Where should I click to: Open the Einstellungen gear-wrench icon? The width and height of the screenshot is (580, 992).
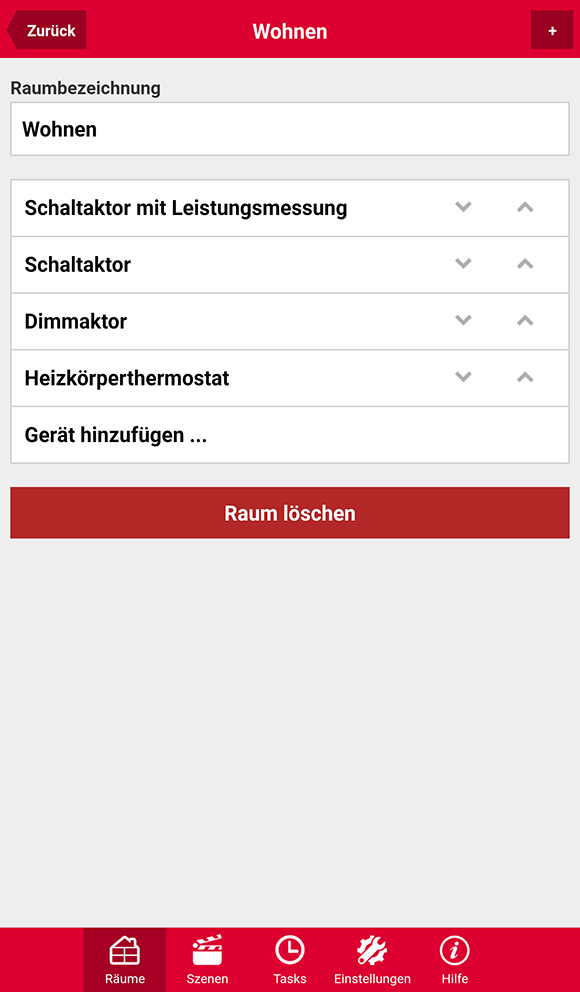point(372,950)
